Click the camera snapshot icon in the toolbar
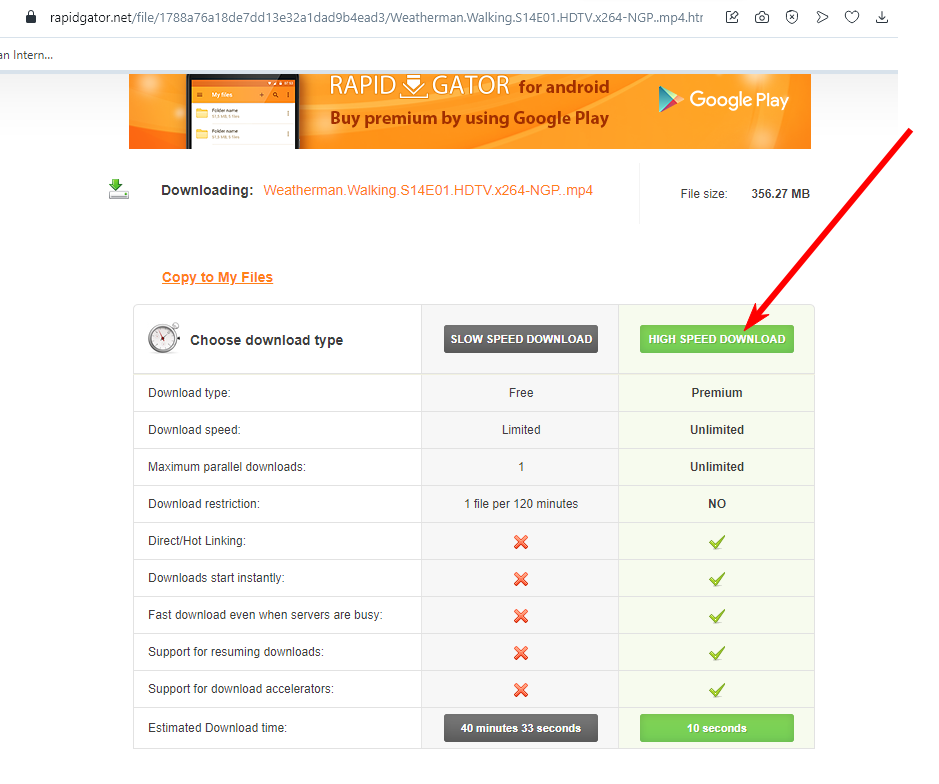 [x=762, y=17]
